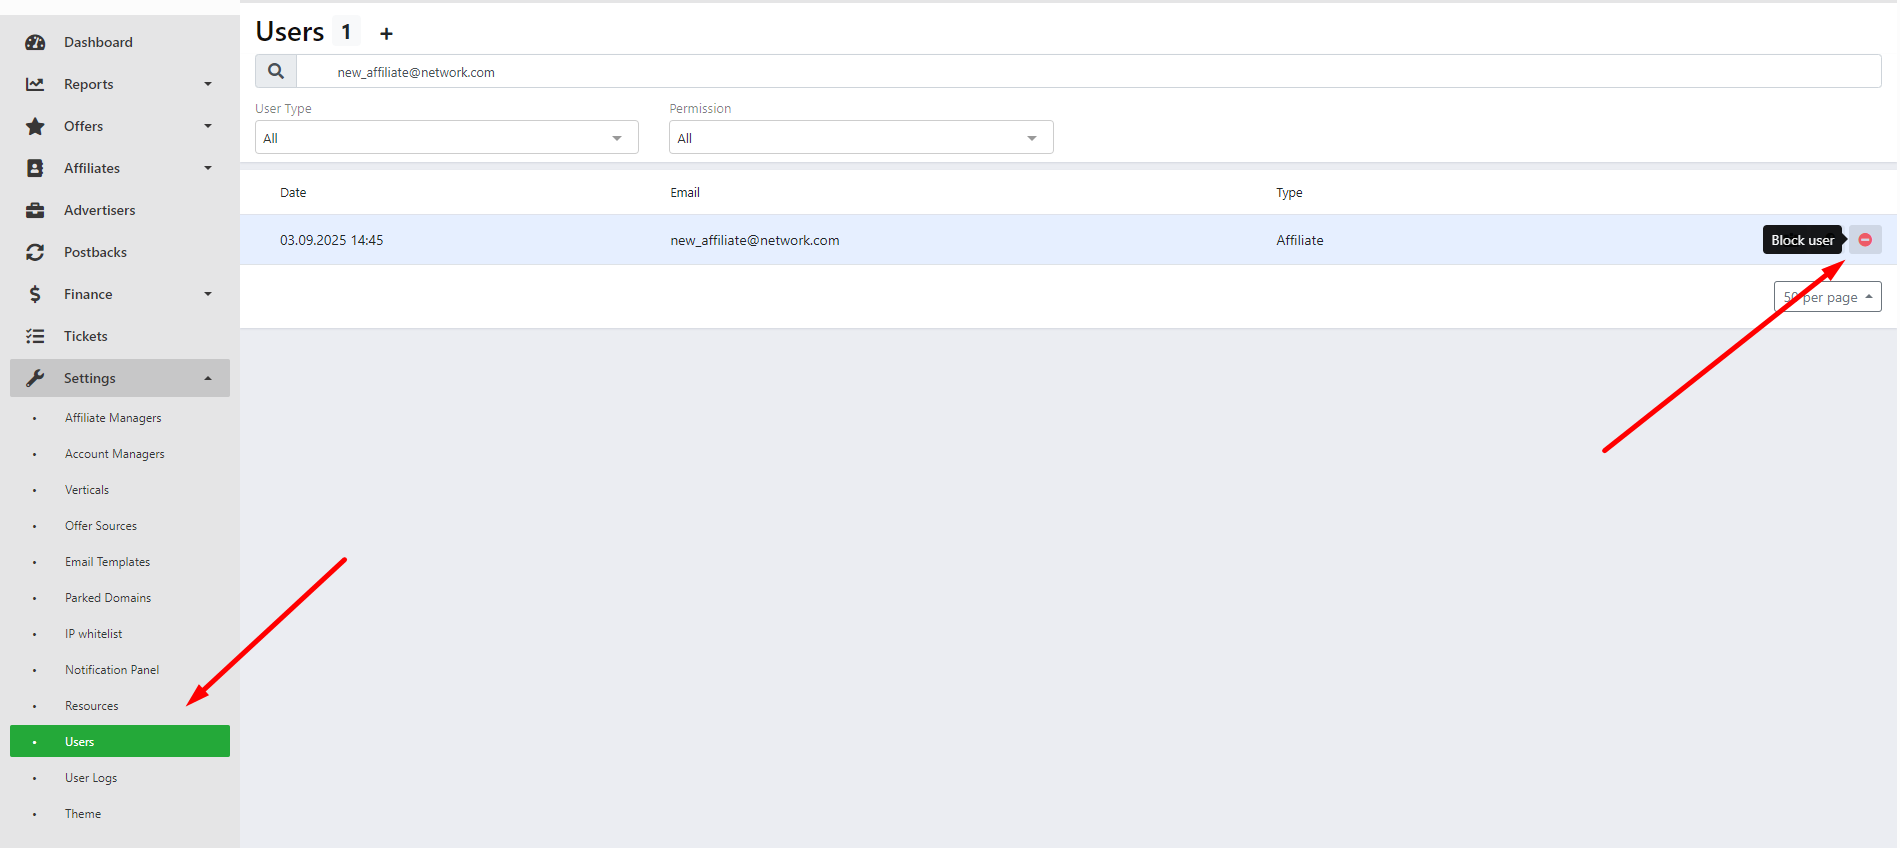The height and width of the screenshot is (848, 1900).
Task: Change the 50 per page selector
Action: tap(1827, 297)
